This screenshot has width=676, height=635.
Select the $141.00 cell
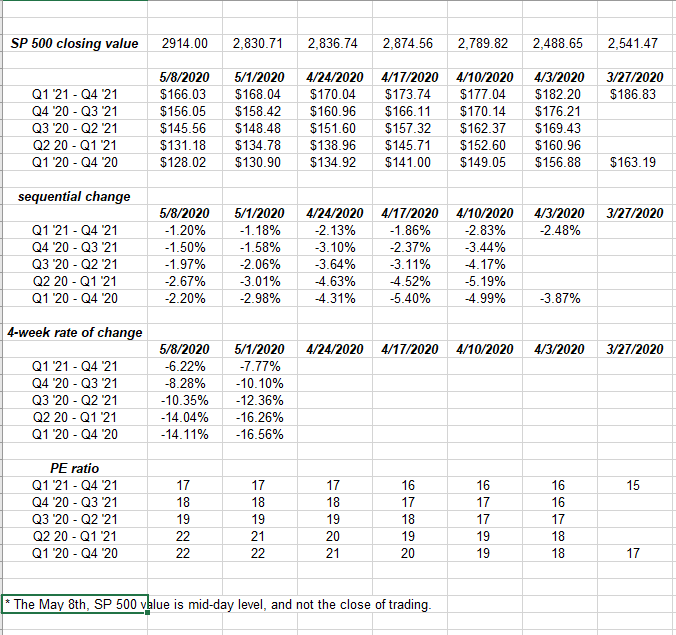point(408,163)
